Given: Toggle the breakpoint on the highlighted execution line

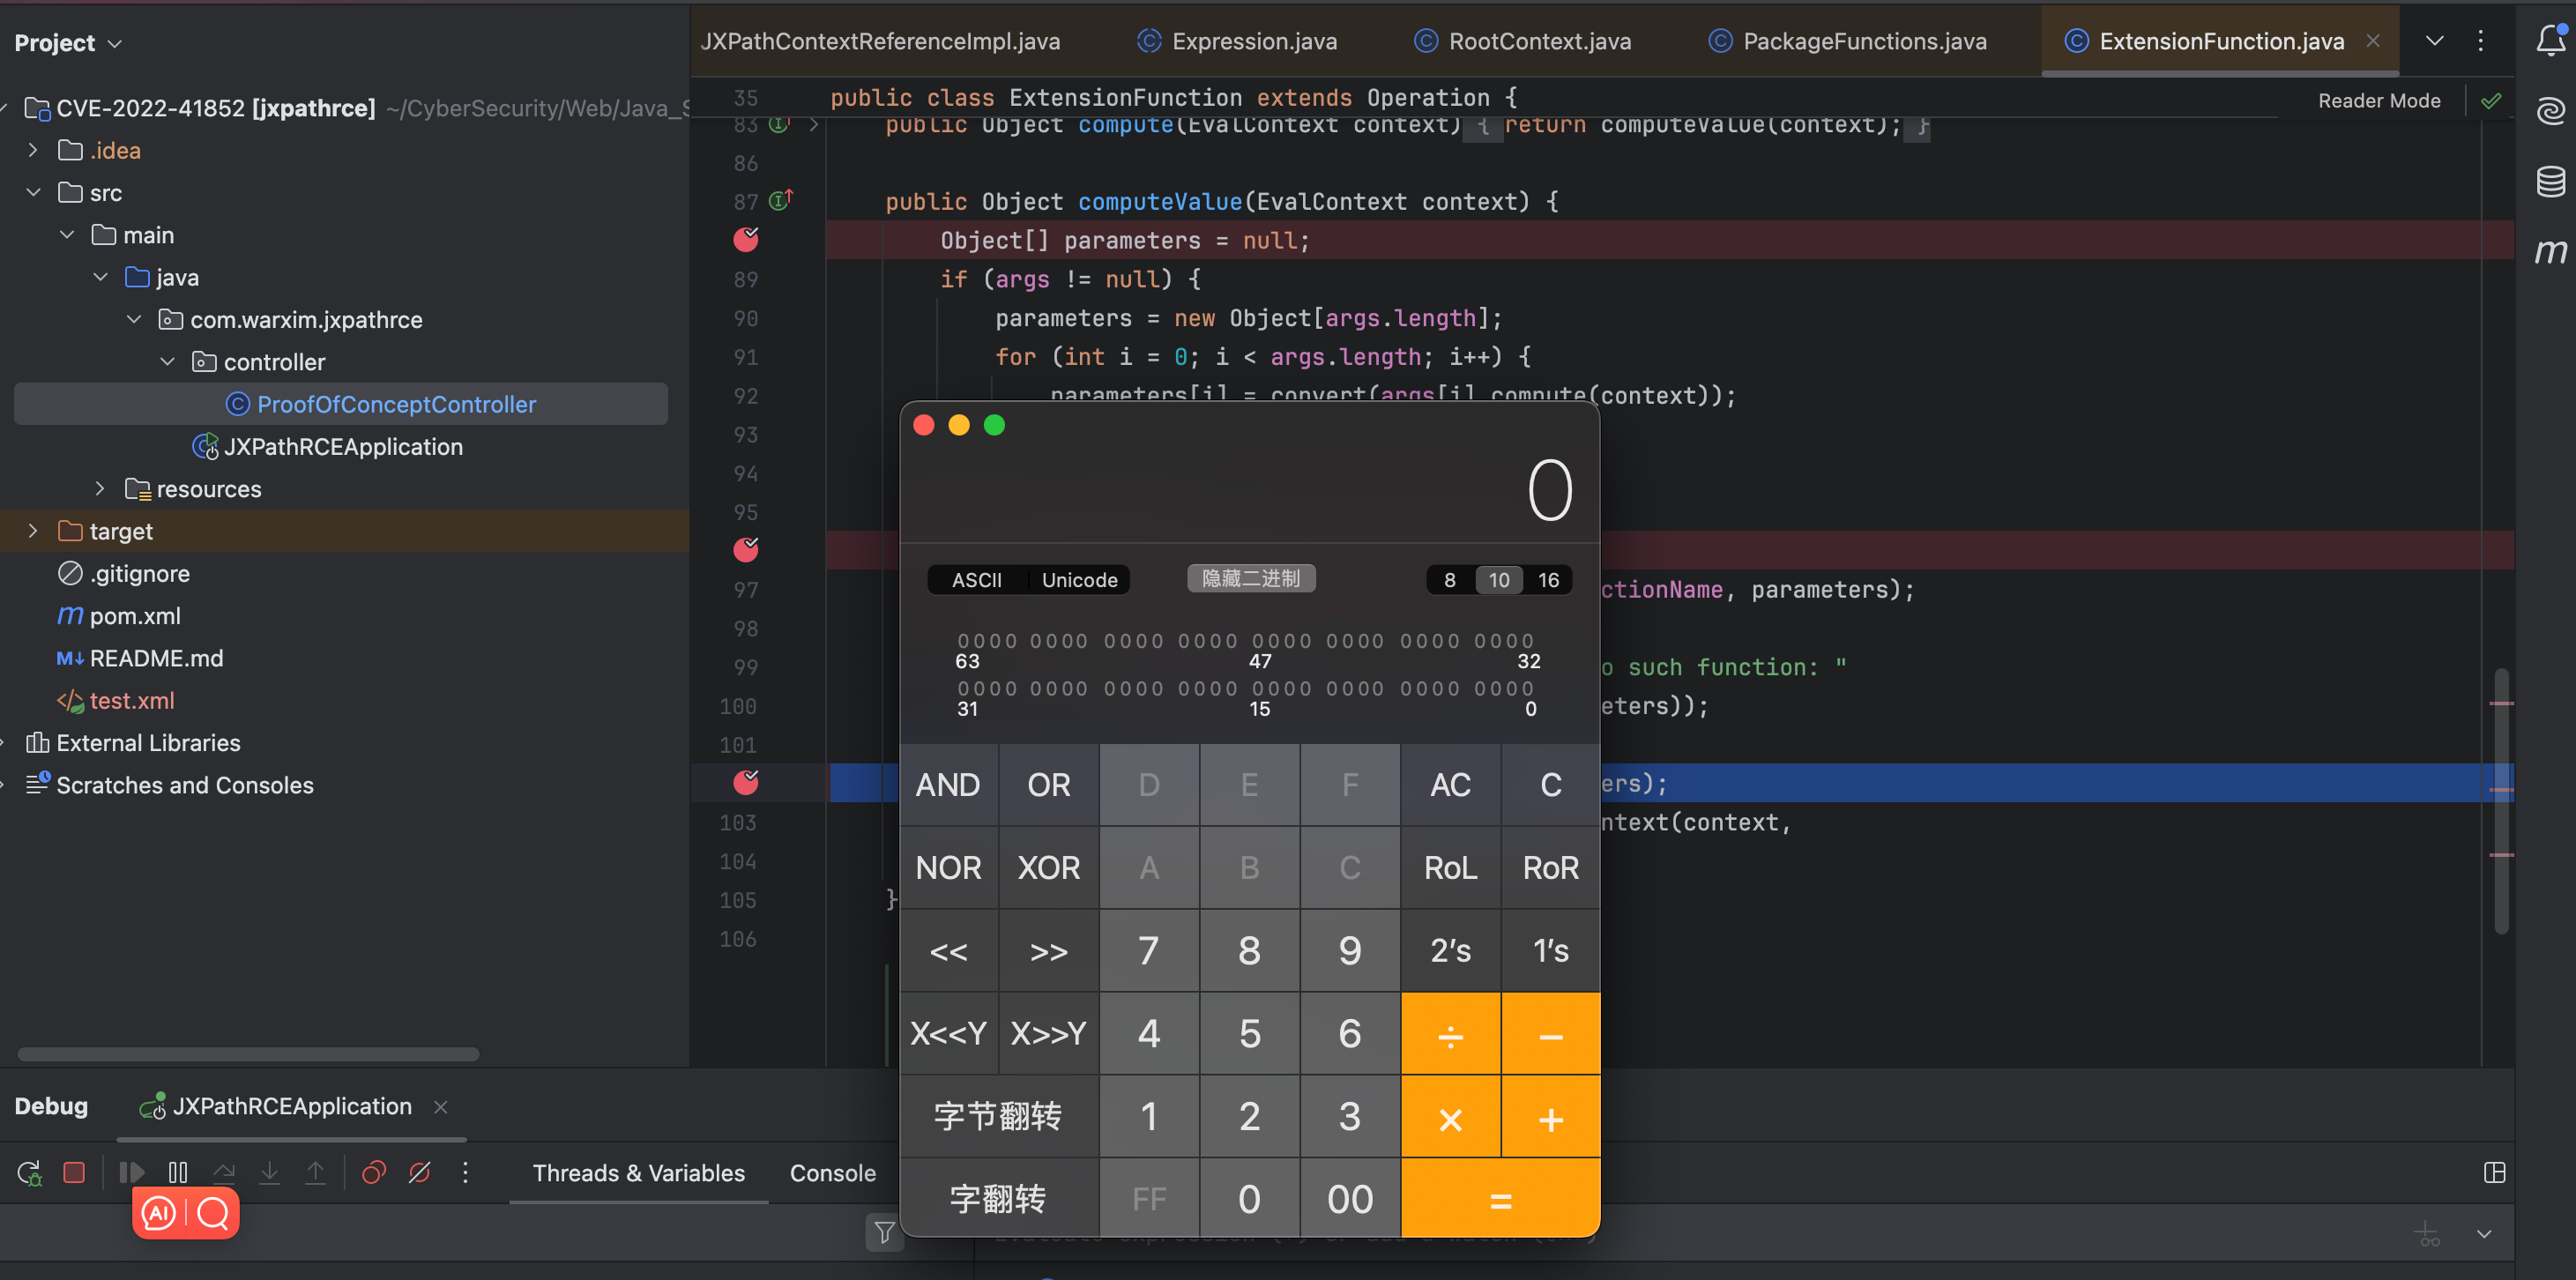Looking at the screenshot, I should coord(746,782).
